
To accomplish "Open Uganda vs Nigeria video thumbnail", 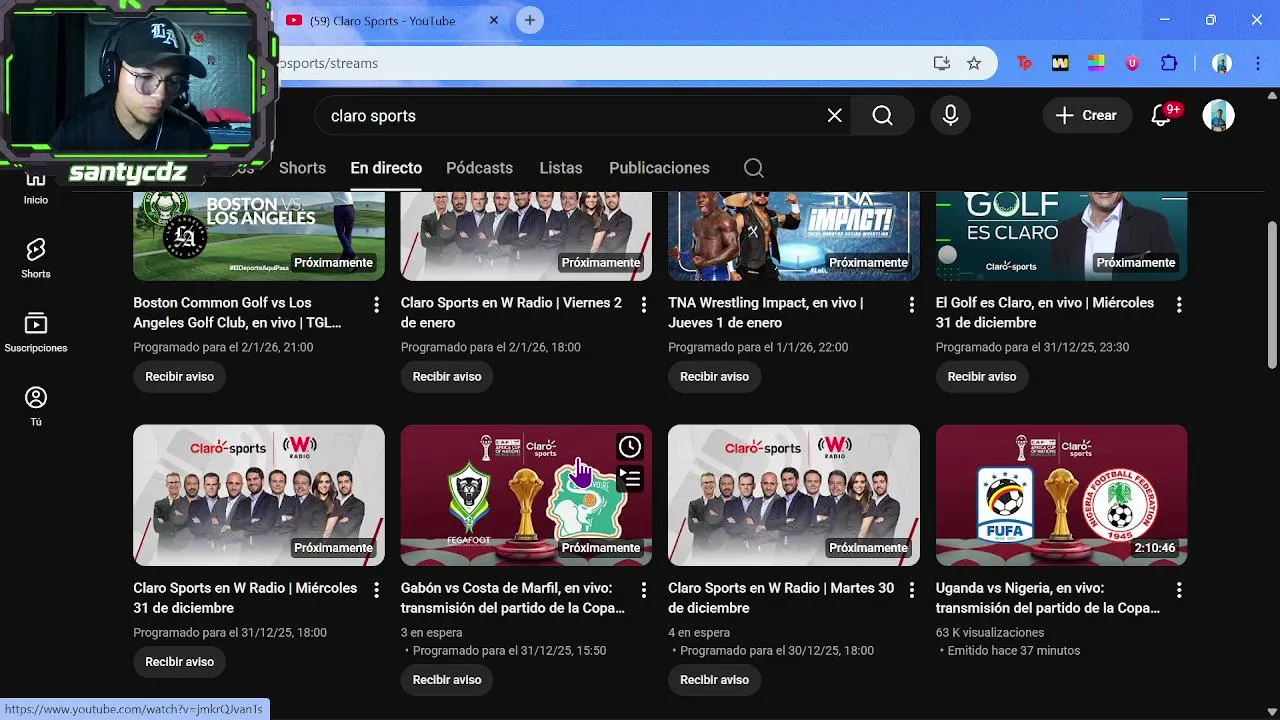I will click(1061, 495).
